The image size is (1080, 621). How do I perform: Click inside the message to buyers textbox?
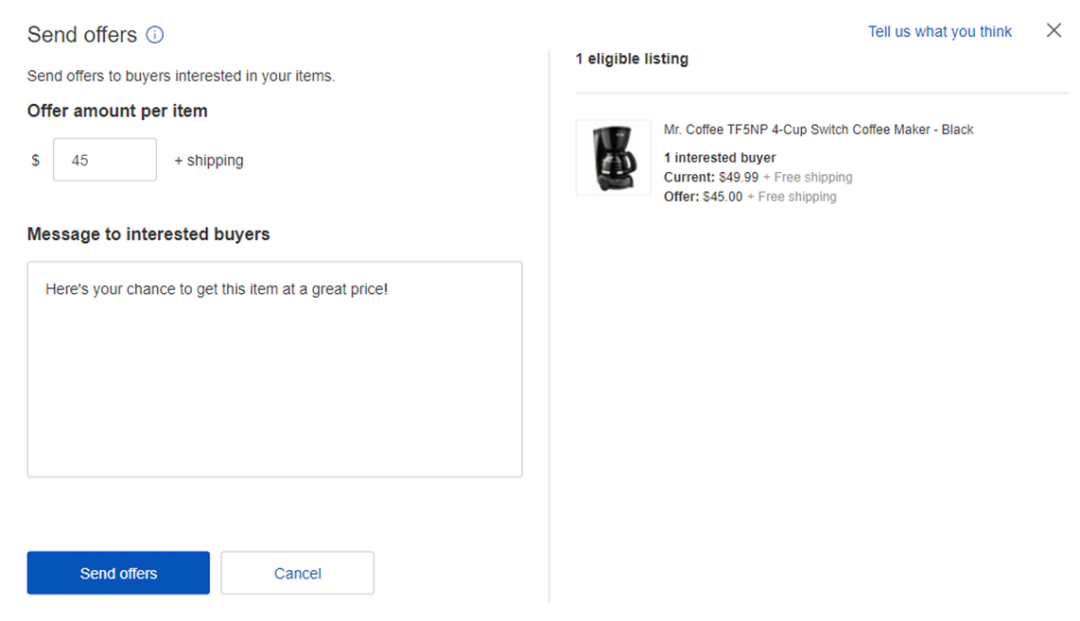(274, 380)
